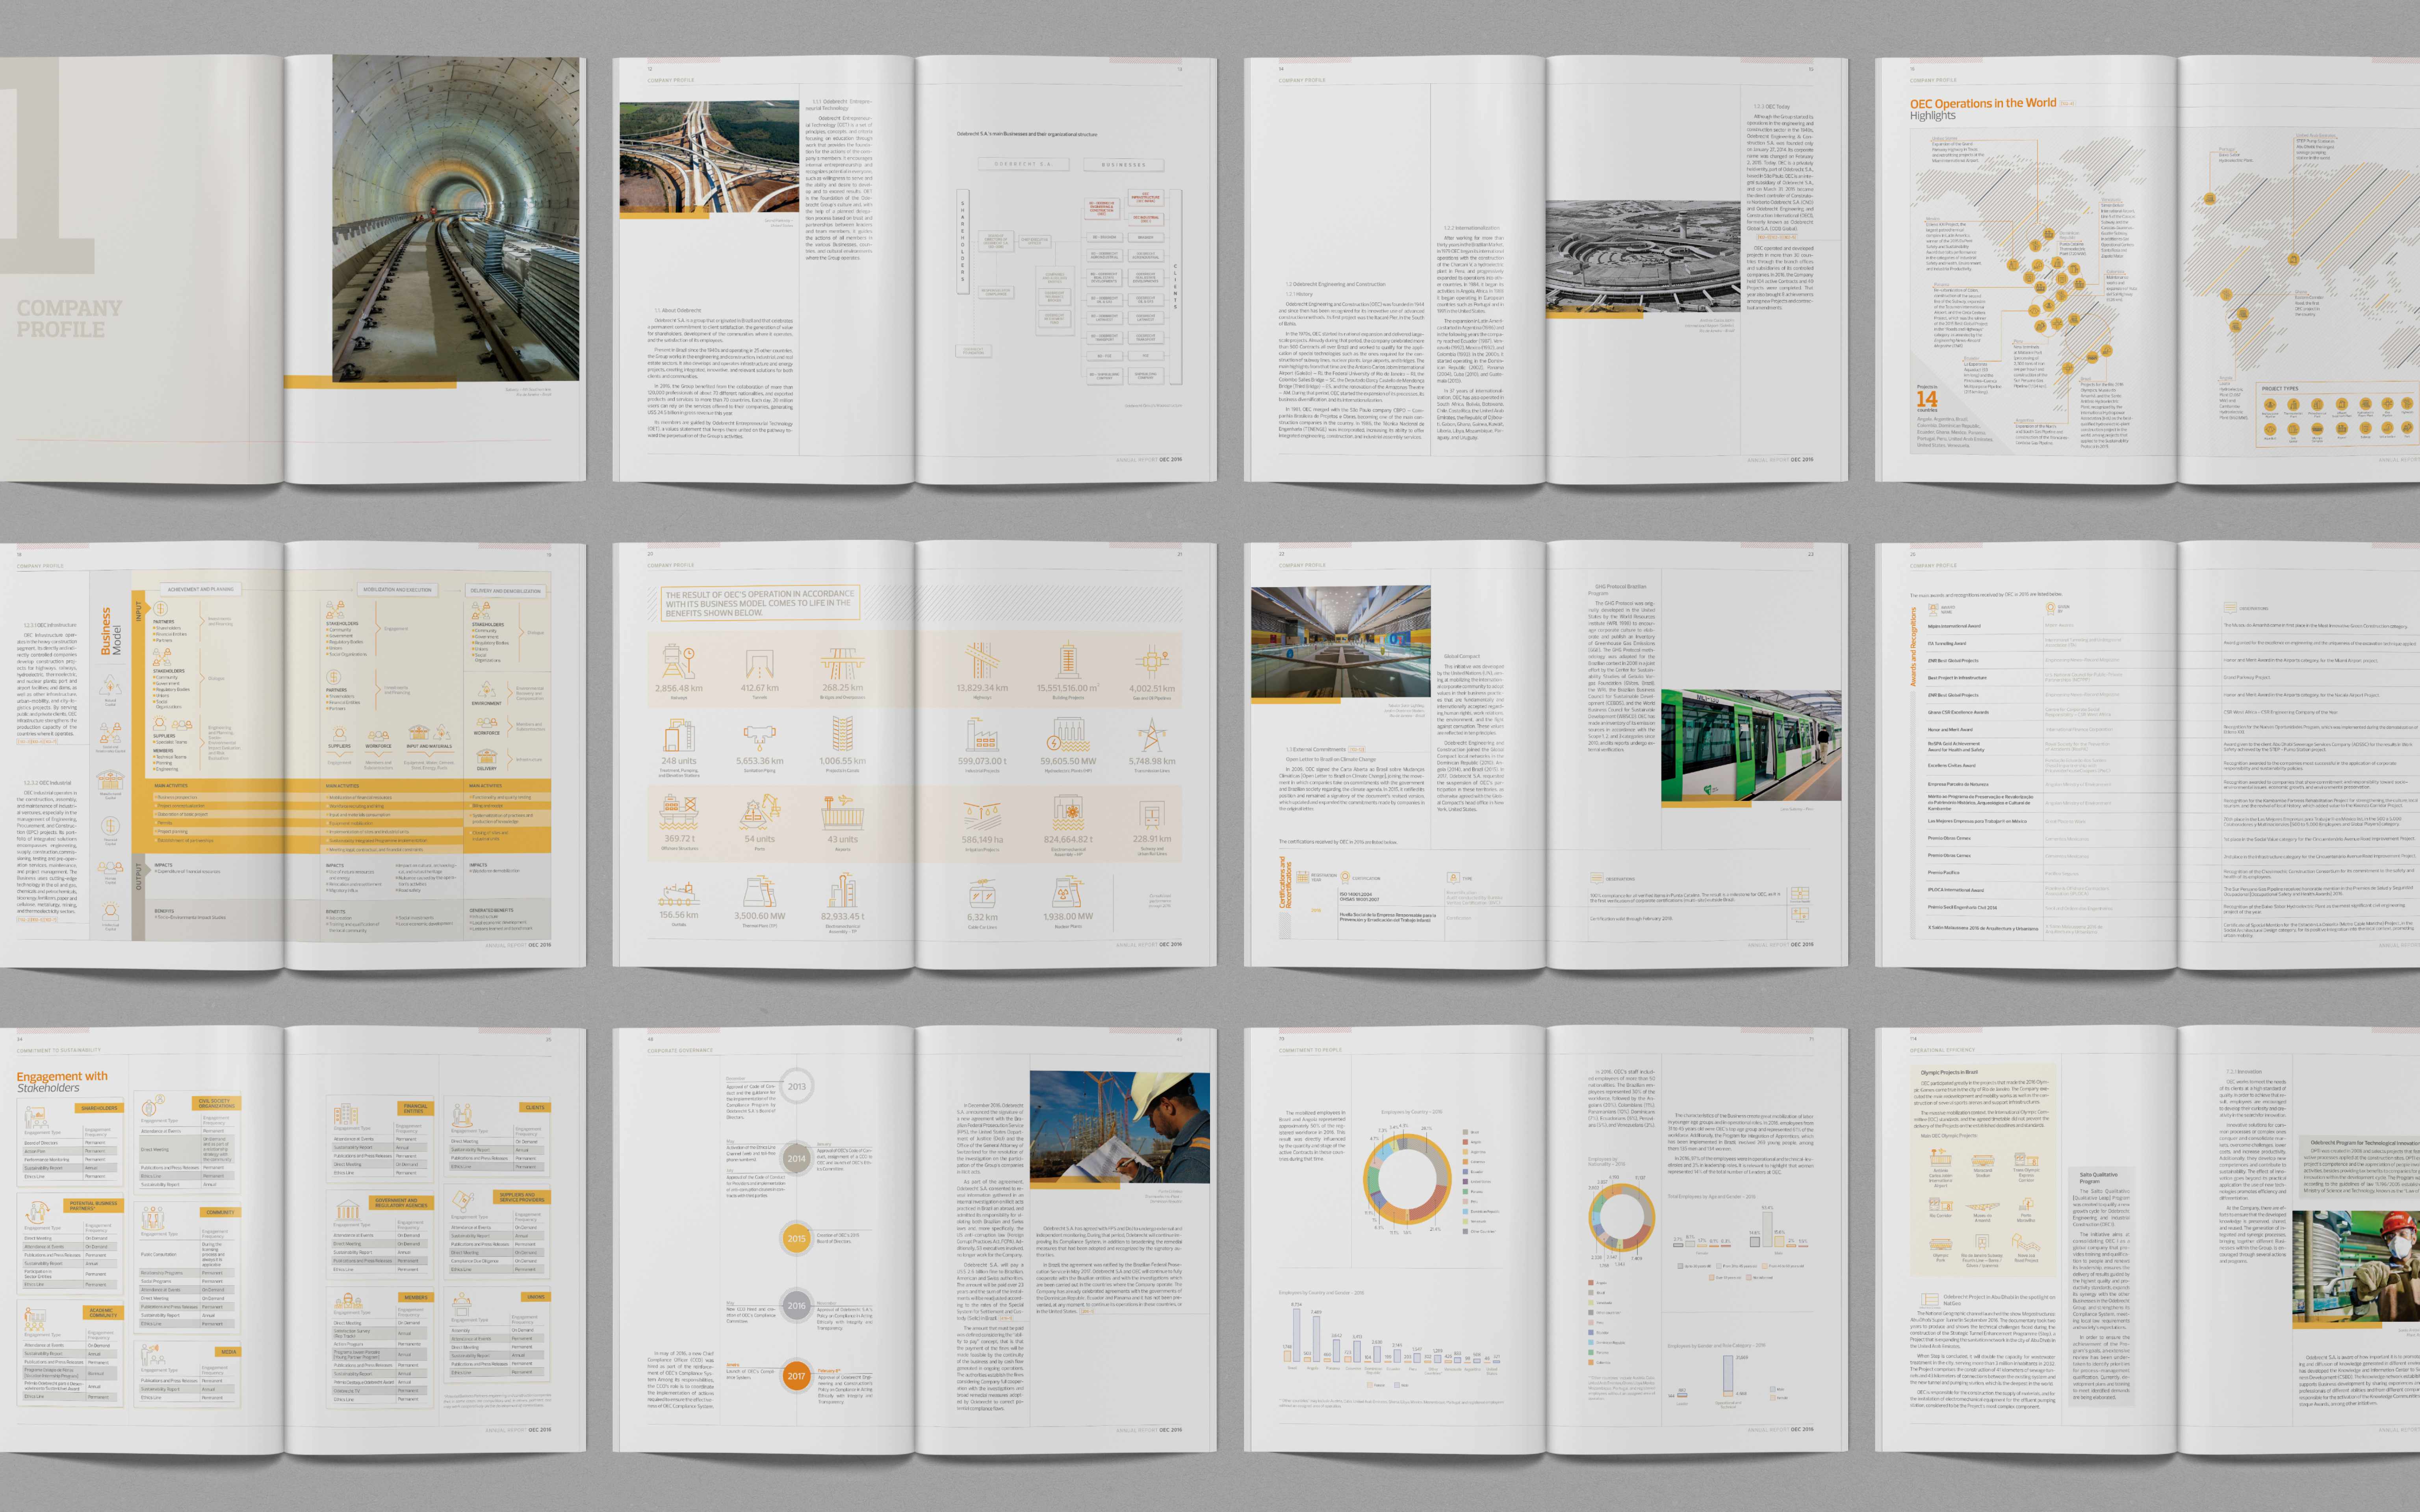The image size is (2420, 1512).
Task: Click the orange 2017 timeline circle
Action: [x=796, y=1376]
